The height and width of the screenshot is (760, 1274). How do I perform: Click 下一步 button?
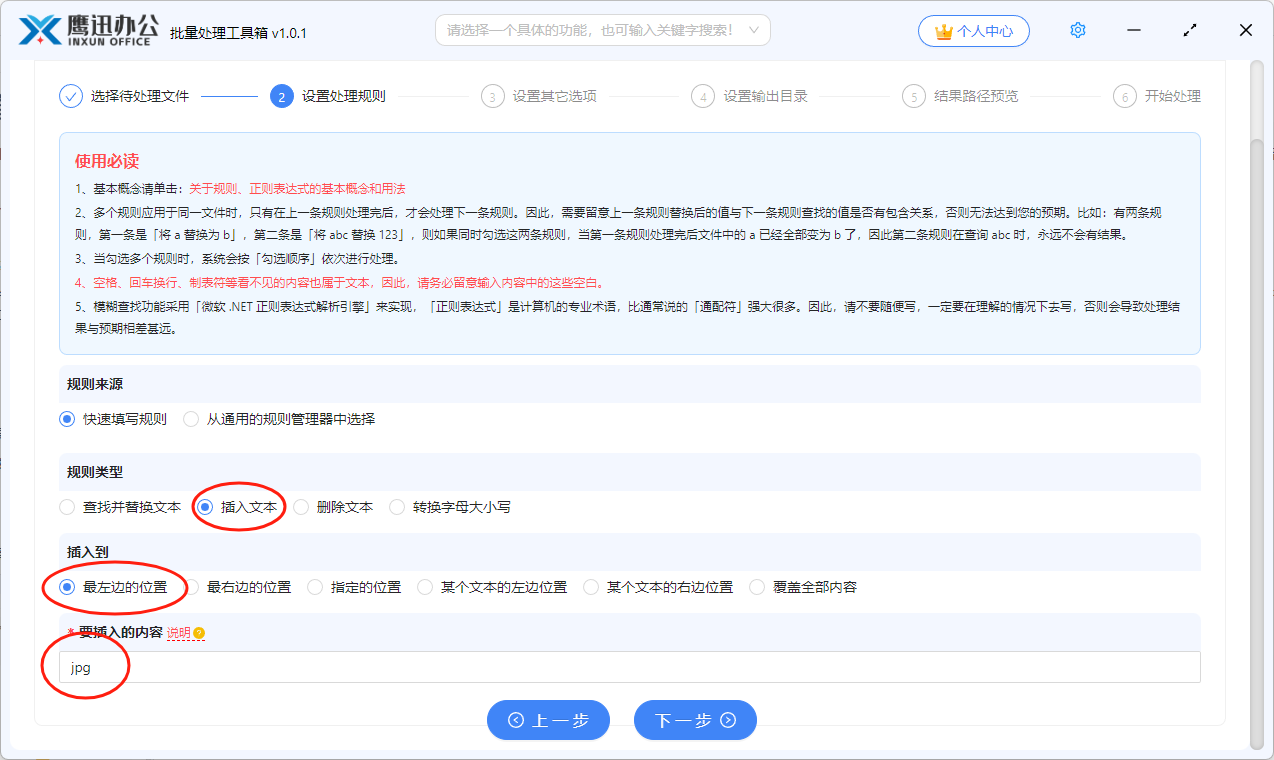pyautogui.click(x=695, y=720)
